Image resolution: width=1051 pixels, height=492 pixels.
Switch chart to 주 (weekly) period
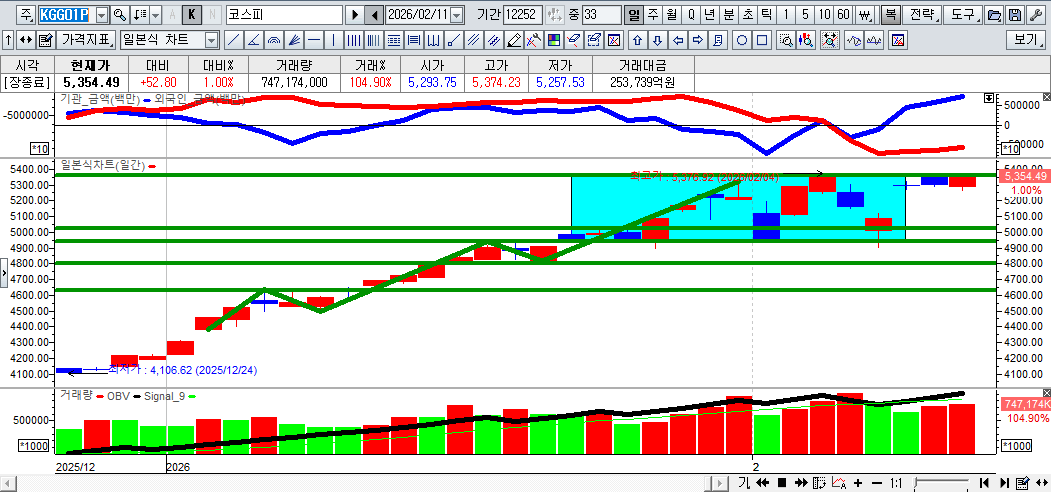pyautogui.click(x=652, y=15)
